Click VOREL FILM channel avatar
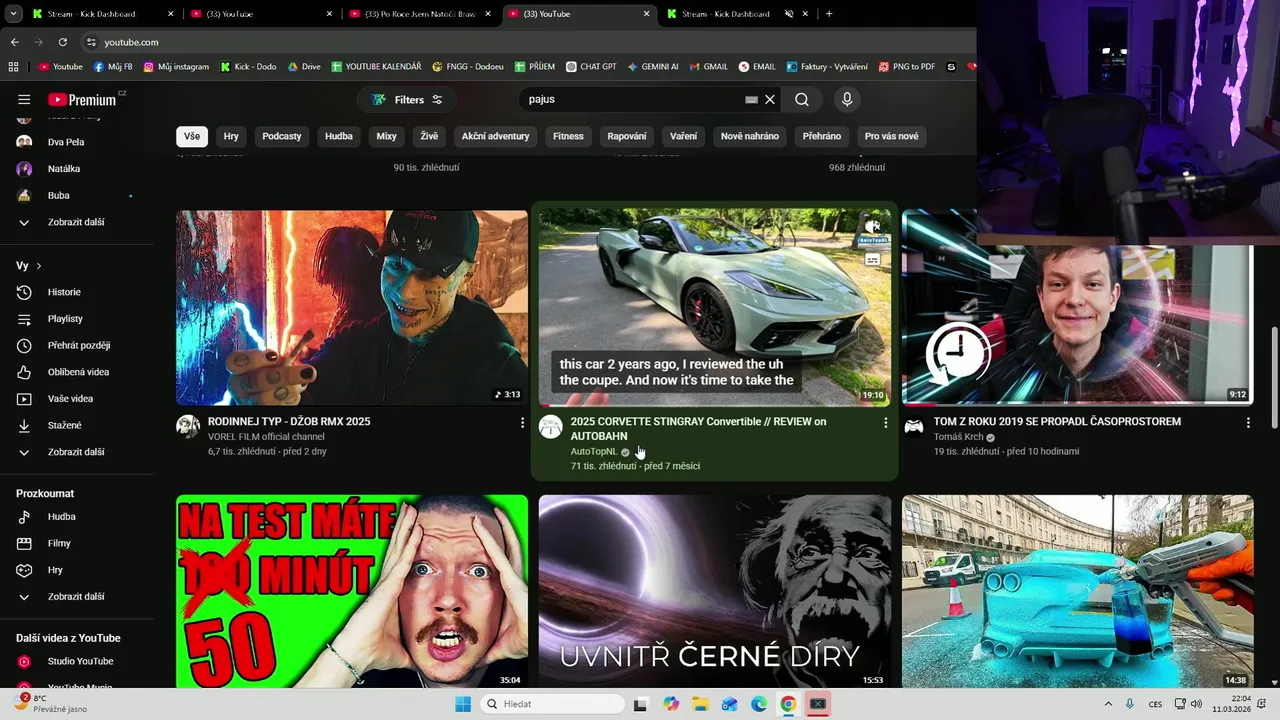Viewport: 1280px width, 720px height. tap(188, 427)
